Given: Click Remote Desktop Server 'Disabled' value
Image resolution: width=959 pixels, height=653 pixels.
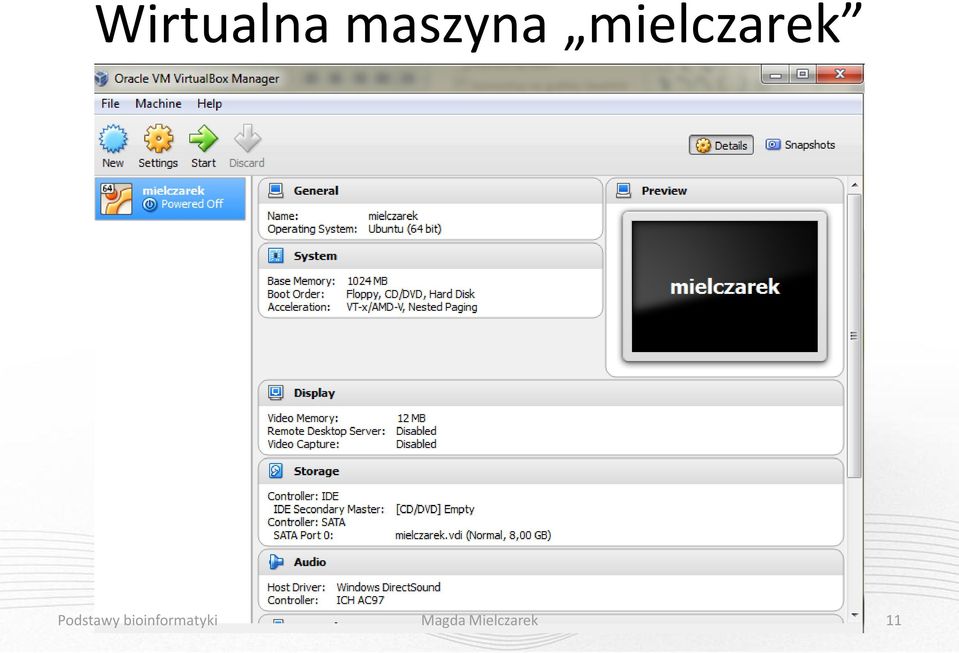Looking at the screenshot, I should pyautogui.click(x=416, y=431).
